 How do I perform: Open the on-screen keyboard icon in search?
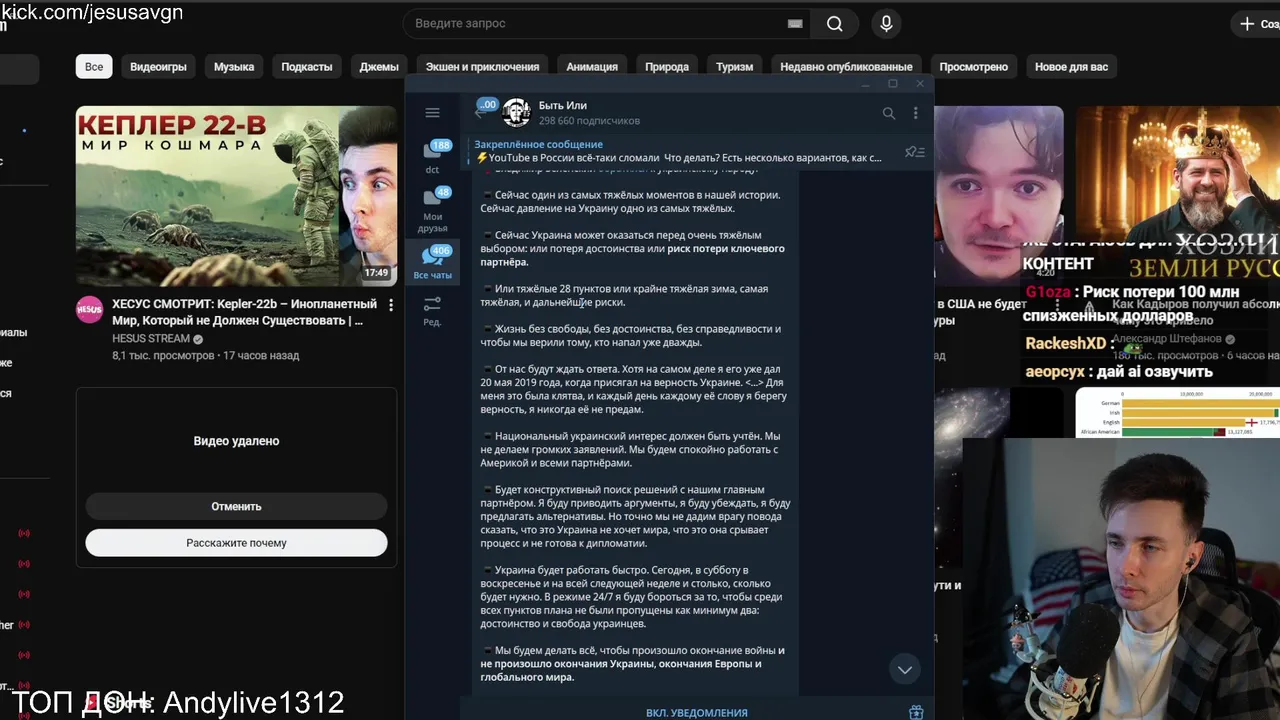click(795, 23)
